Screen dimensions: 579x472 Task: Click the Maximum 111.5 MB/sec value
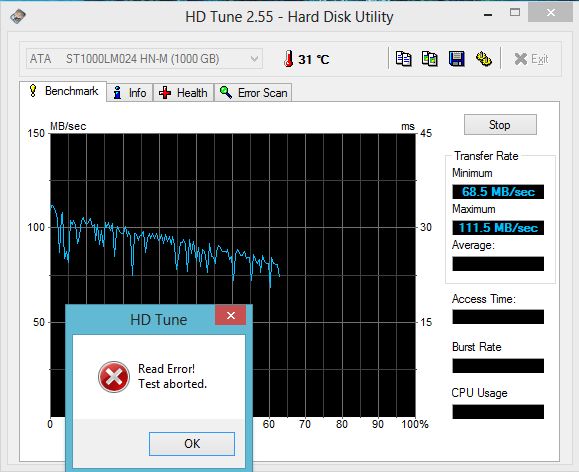[498, 228]
